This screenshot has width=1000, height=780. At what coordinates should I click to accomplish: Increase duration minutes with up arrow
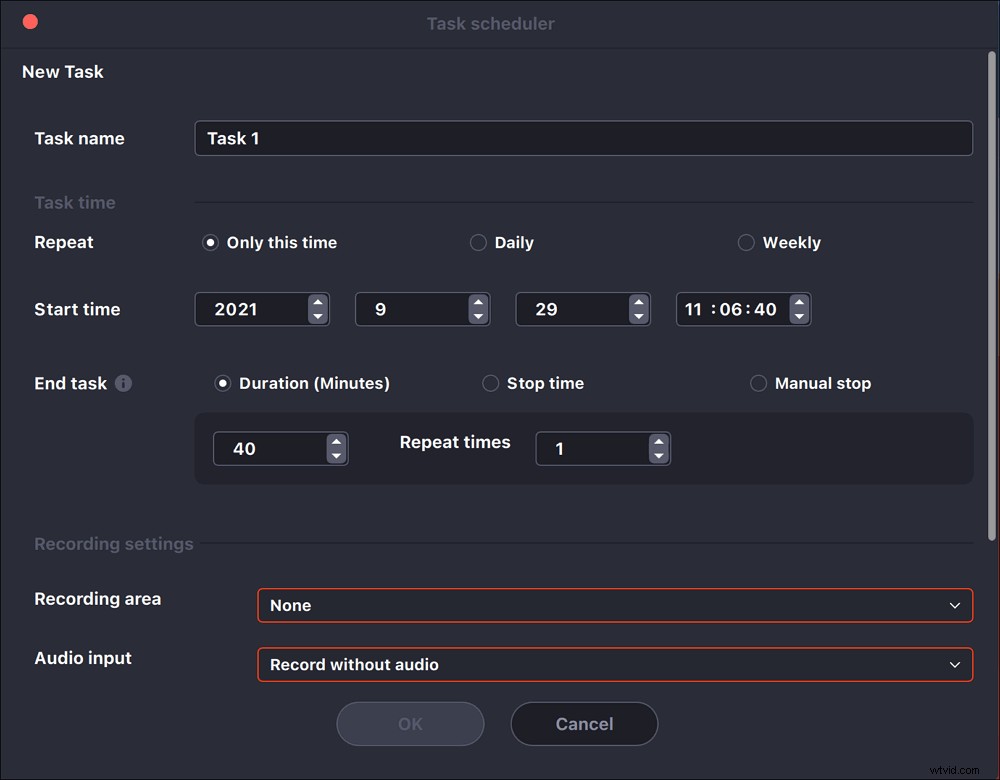(336, 441)
